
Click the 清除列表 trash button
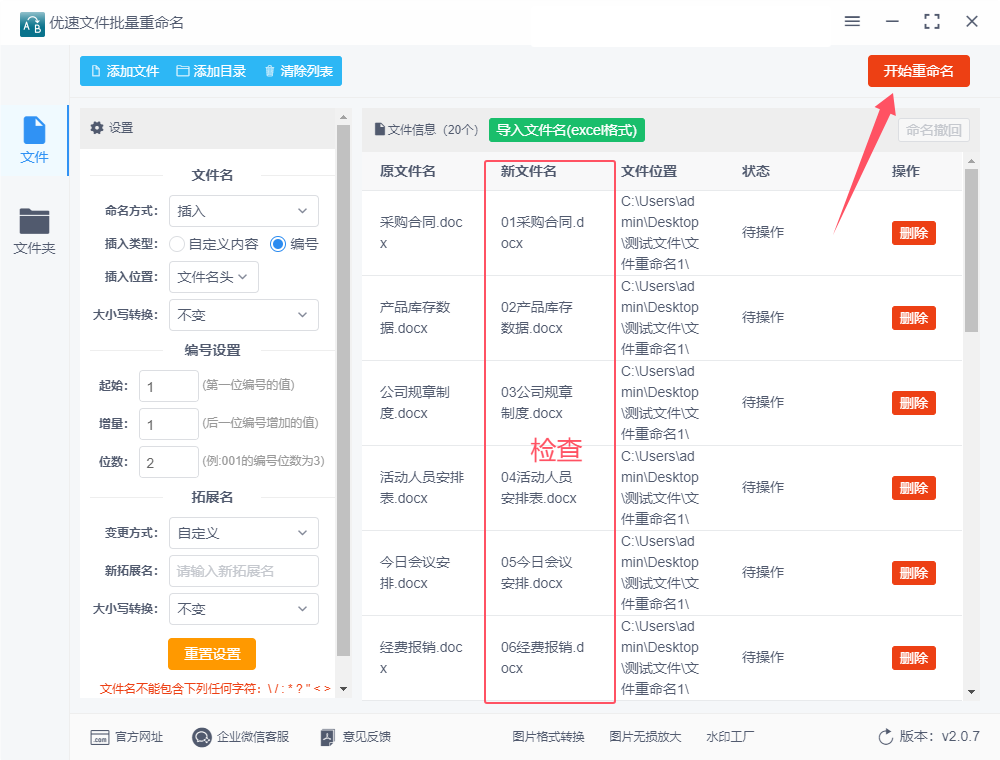tap(298, 71)
